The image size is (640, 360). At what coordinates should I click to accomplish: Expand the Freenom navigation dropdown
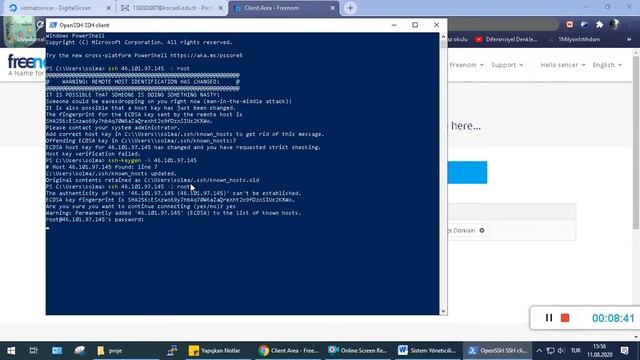point(466,65)
